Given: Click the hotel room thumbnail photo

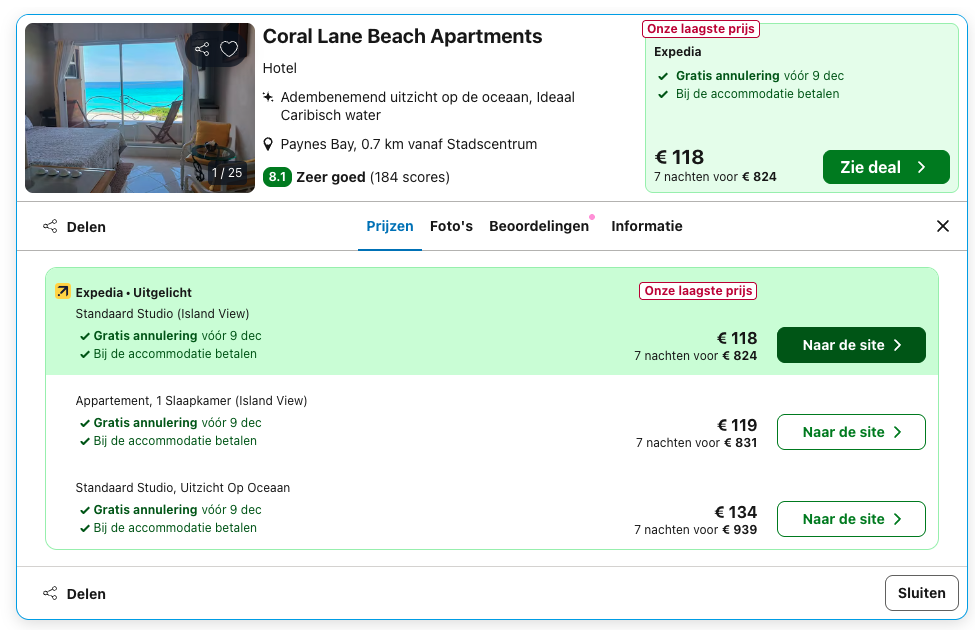Looking at the screenshot, I should click(139, 107).
